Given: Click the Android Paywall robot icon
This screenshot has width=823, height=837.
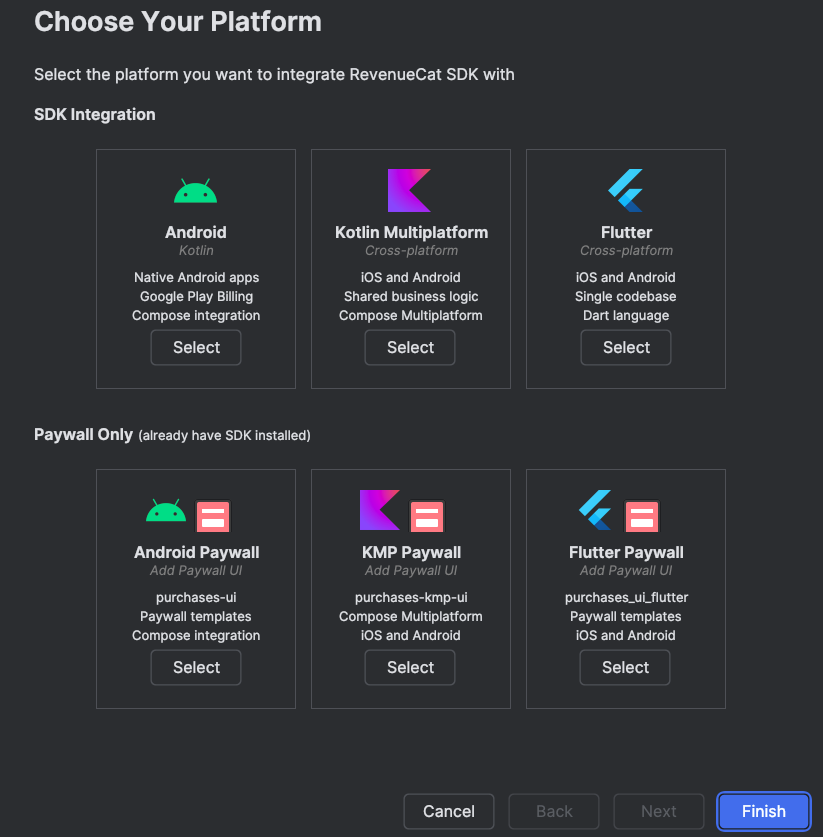Looking at the screenshot, I should click(x=166, y=512).
